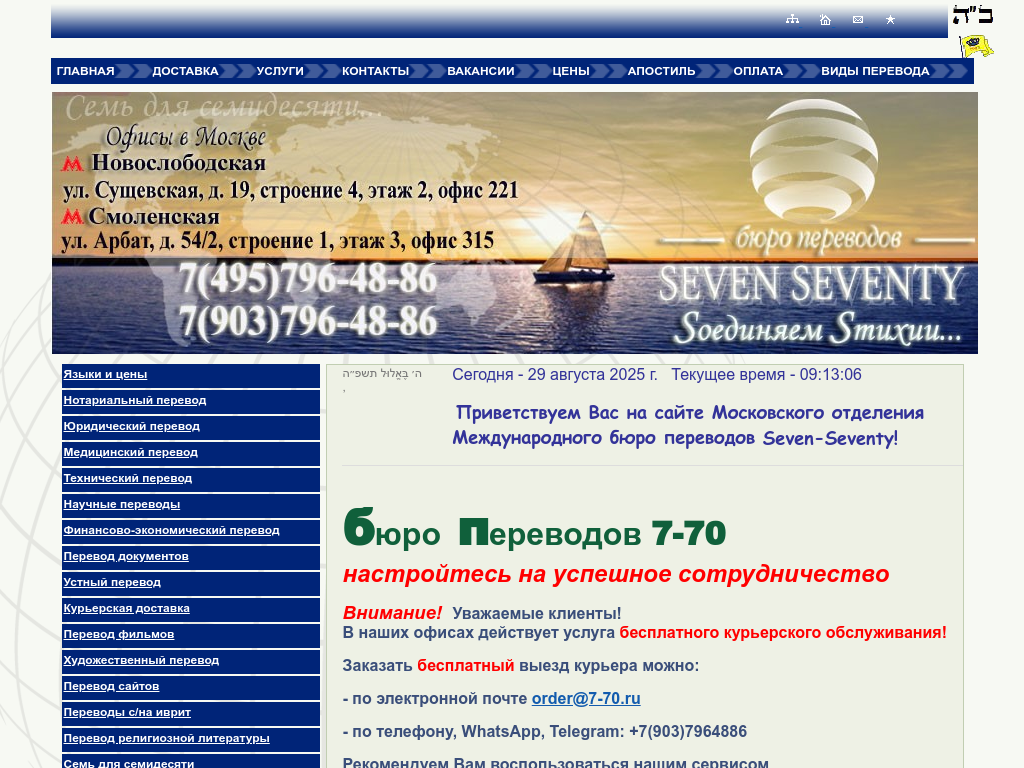Open the Художественный перевод link

tap(141, 661)
